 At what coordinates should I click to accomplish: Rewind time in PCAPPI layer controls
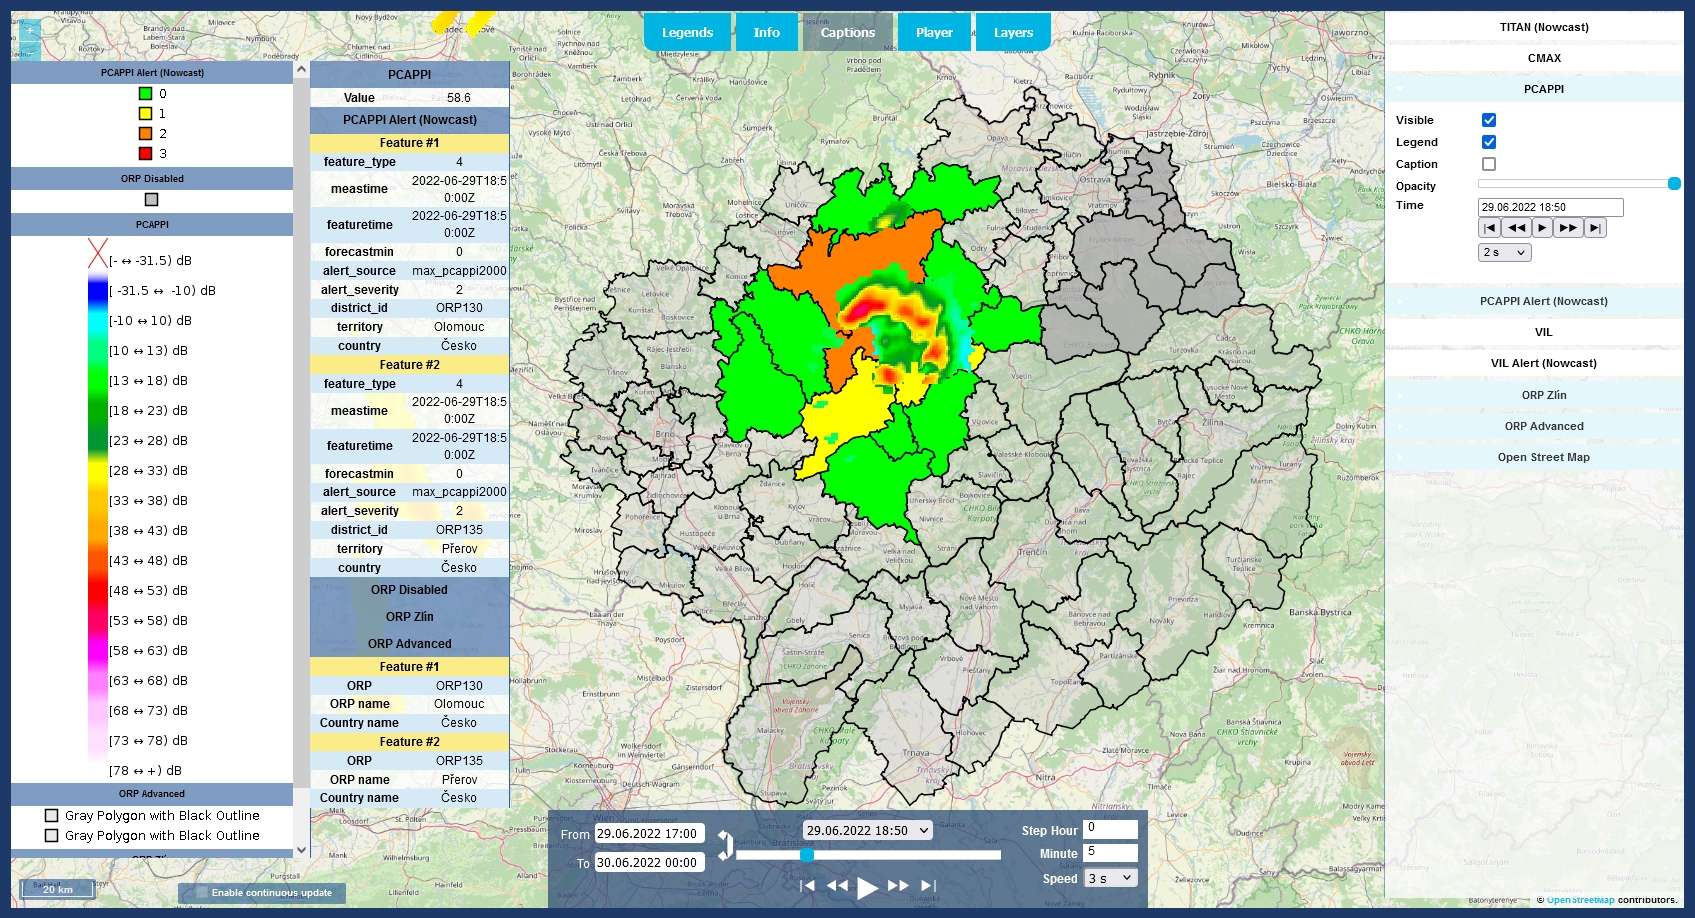[x=1517, y=228]
